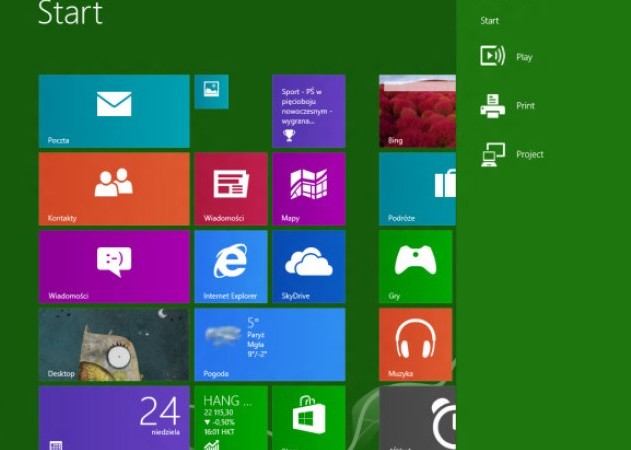Launch Internet Explorer tile
The image size is (631, 450).
pyautogui.click(x=230, y=266)
